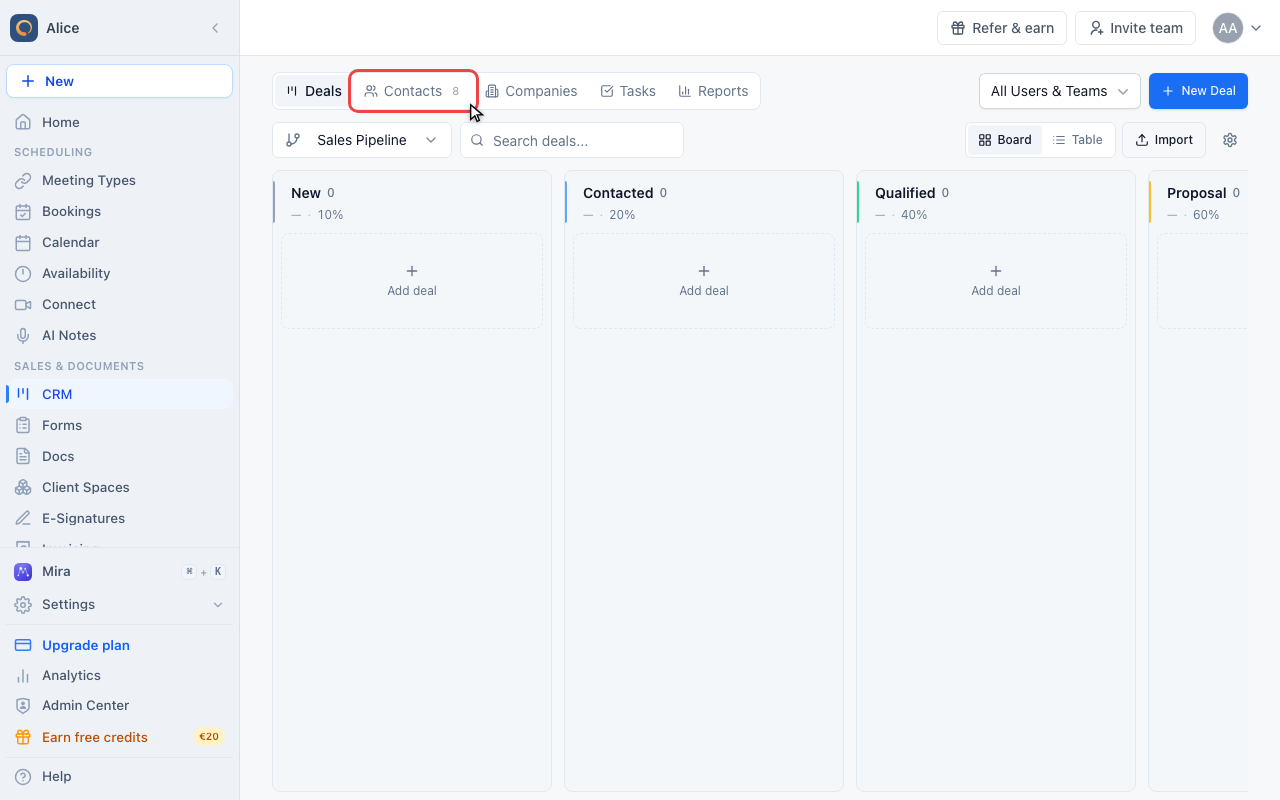The width and height of the screenshot is (1280, 800).
Task: Click the plus icon in Qualified column
Action: [996, 271]
